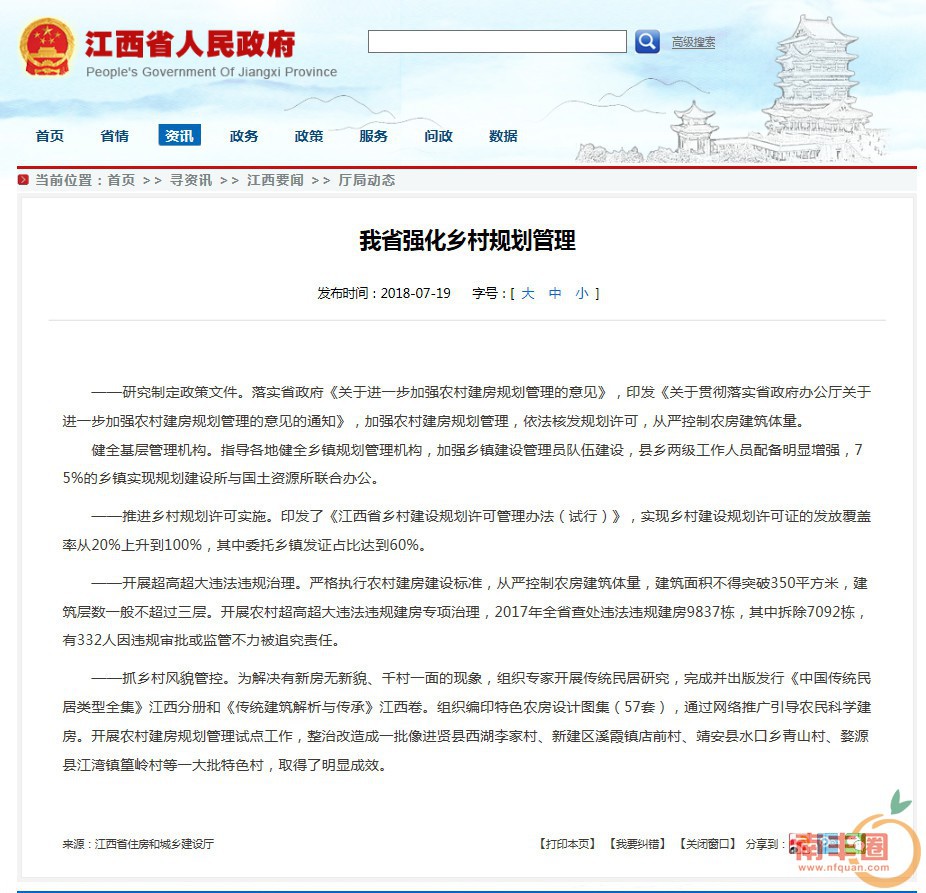Screen dimensions: 926x893
Task: Open the 政策 navigation menu
Action: click(x=309, y=136)
